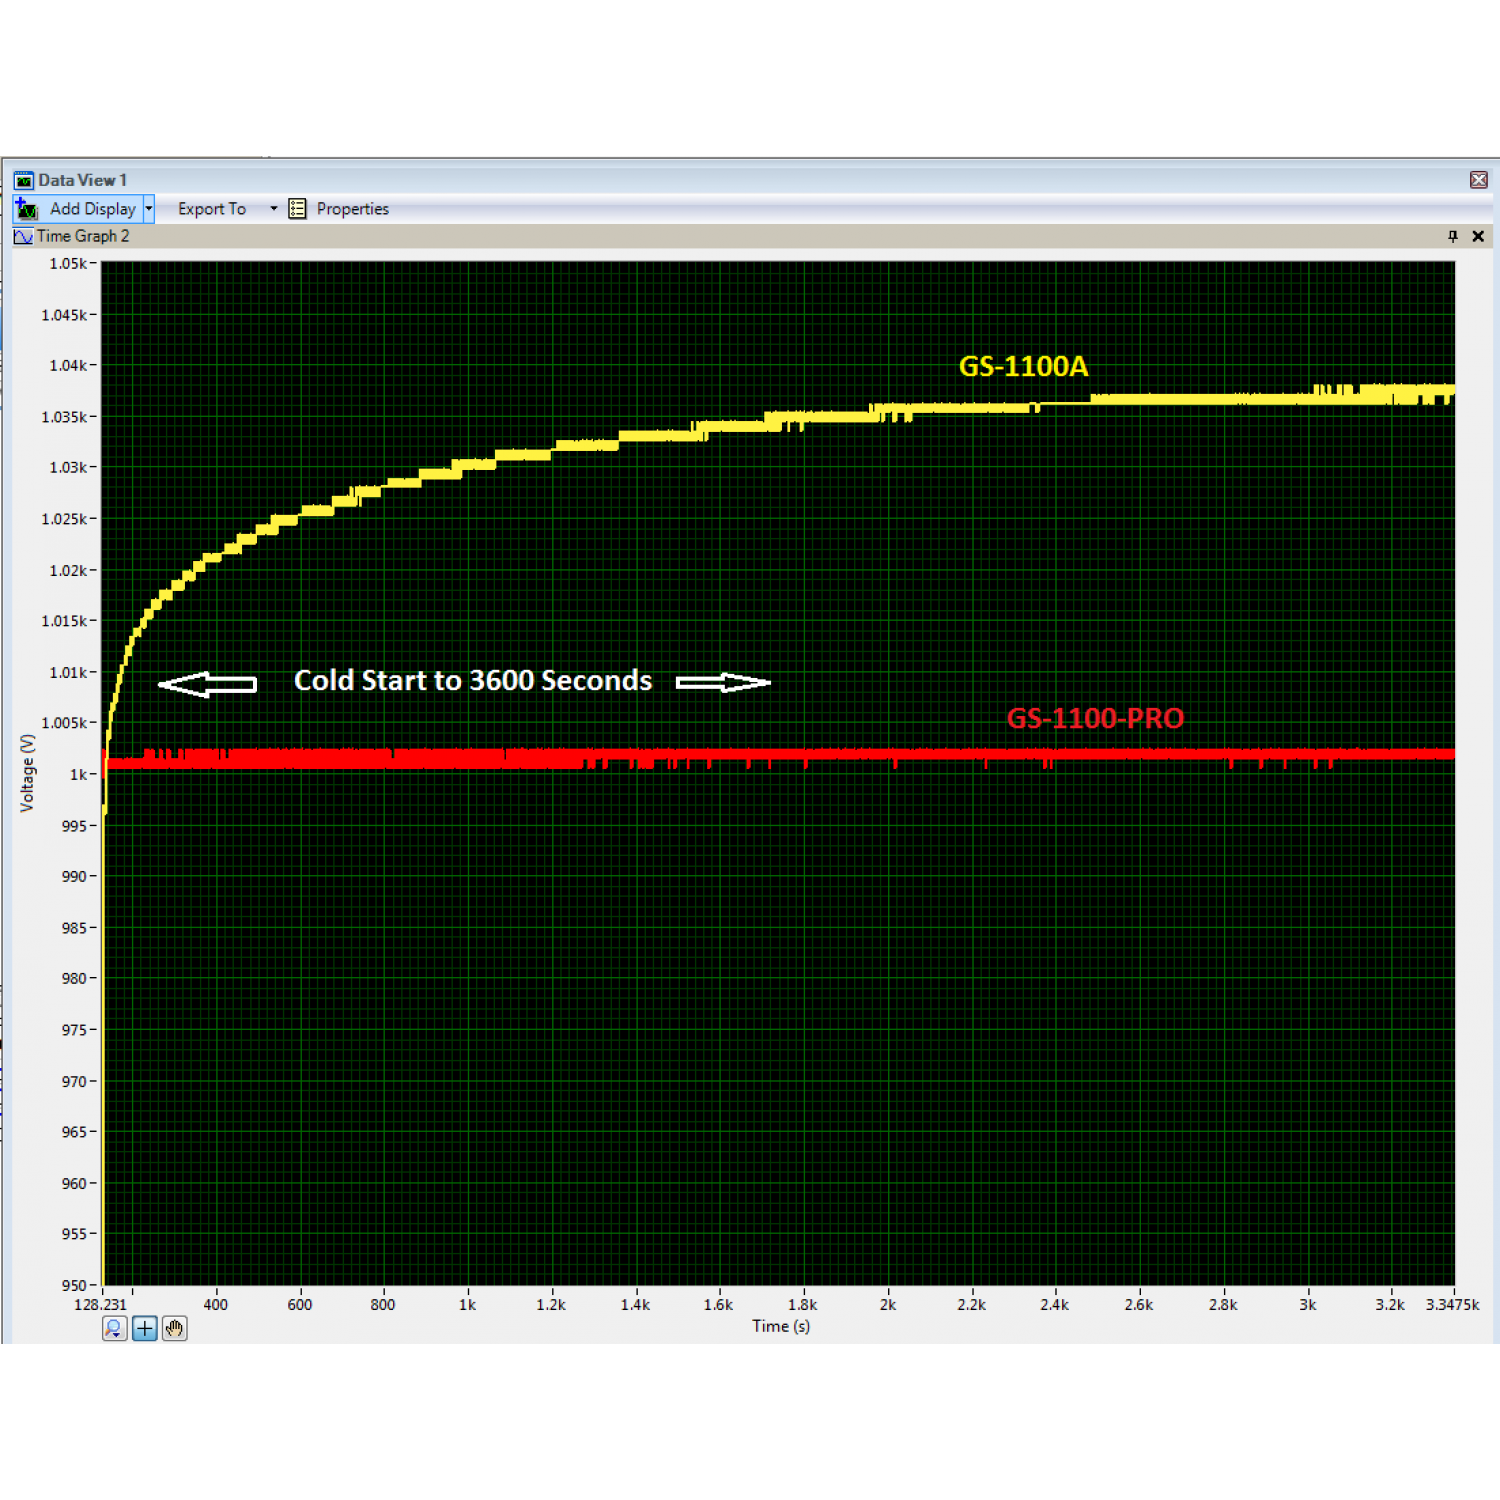Click the 950 Y-axis minimum value
Image resolution: width=1500 pixels, height=1500 pixels.
point(74,1285)
